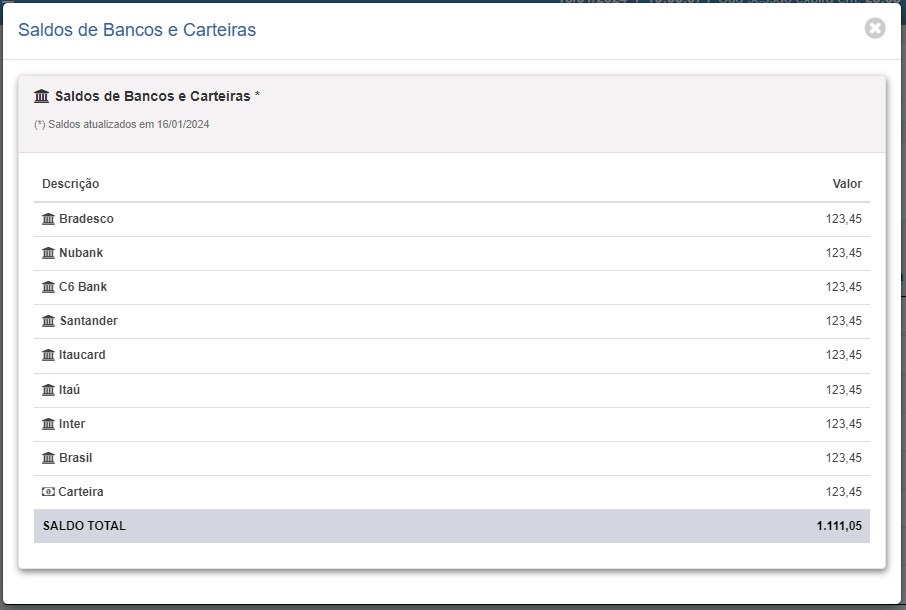Click the bank icon beside Inter
Viewport: 906px width, 610px height.
(x=49, y=424)
